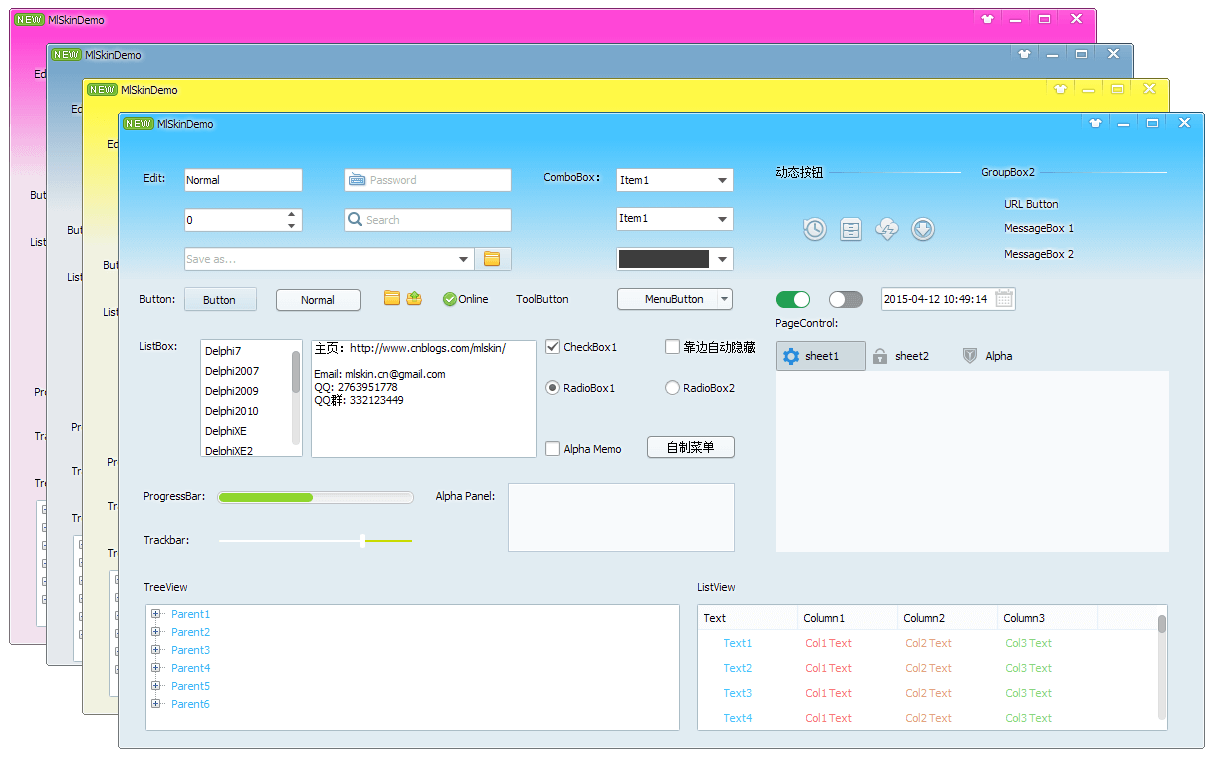Click the cloud lightning icon button
This screenshot has width=1219, height=758.
[886, 229]
